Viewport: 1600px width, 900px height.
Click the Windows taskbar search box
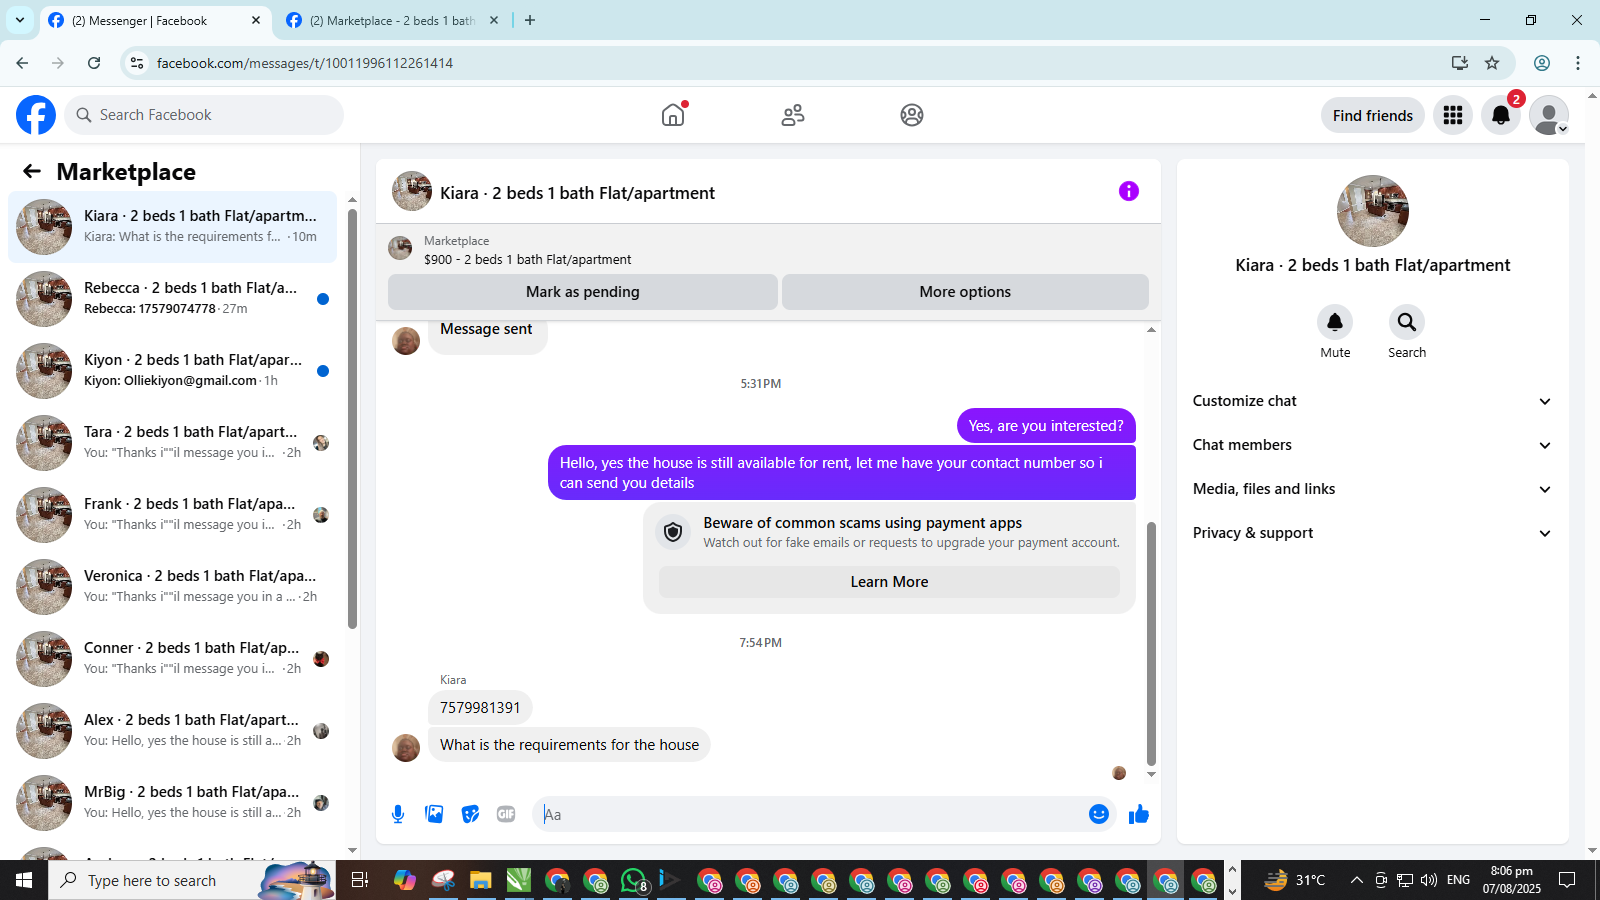192,880
